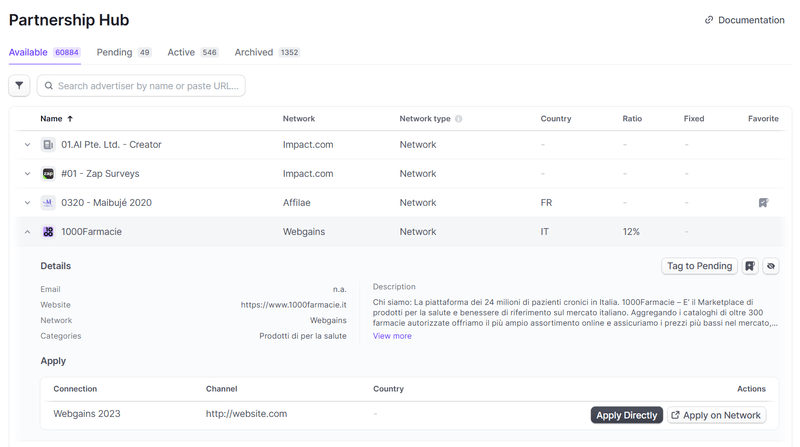Click the Affilae network cell
Viewport: 800px width, 447px height.
pos(296,203)
